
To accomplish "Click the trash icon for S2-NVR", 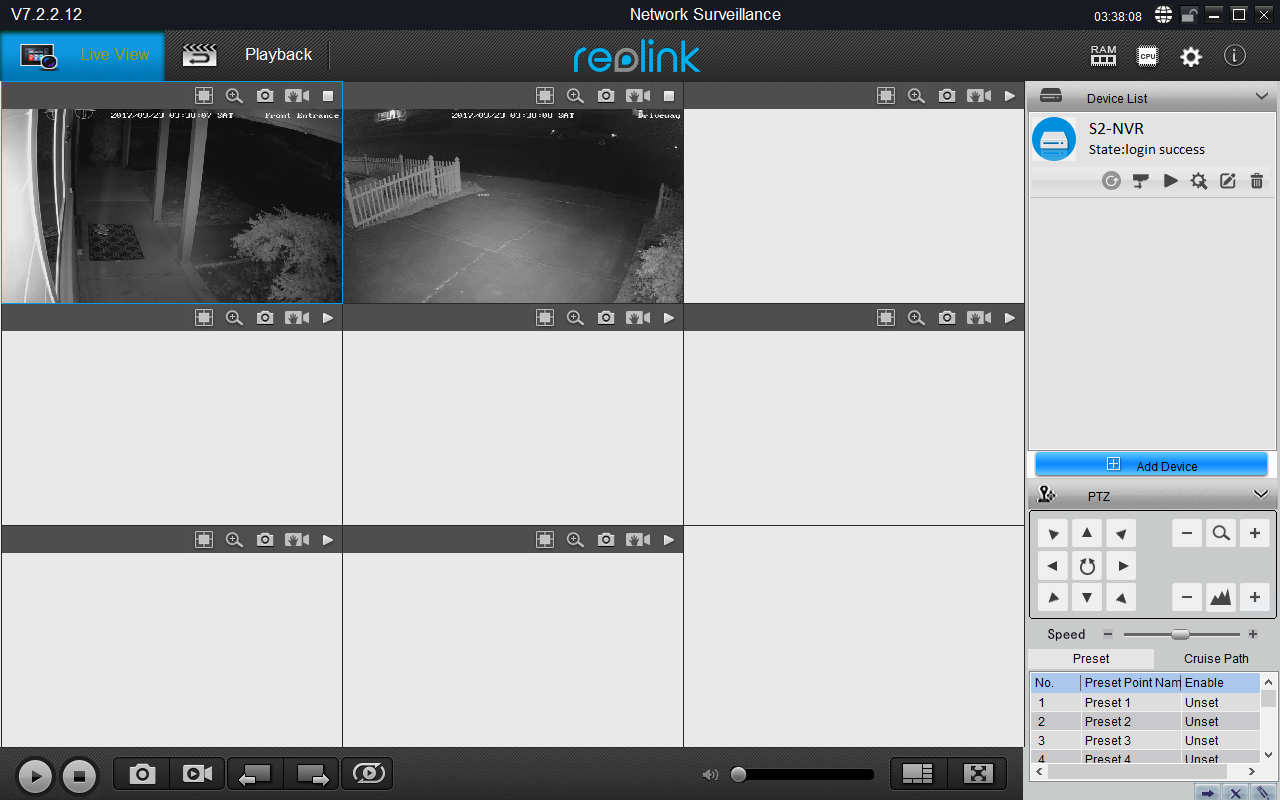I will (x=1257, y=181).
